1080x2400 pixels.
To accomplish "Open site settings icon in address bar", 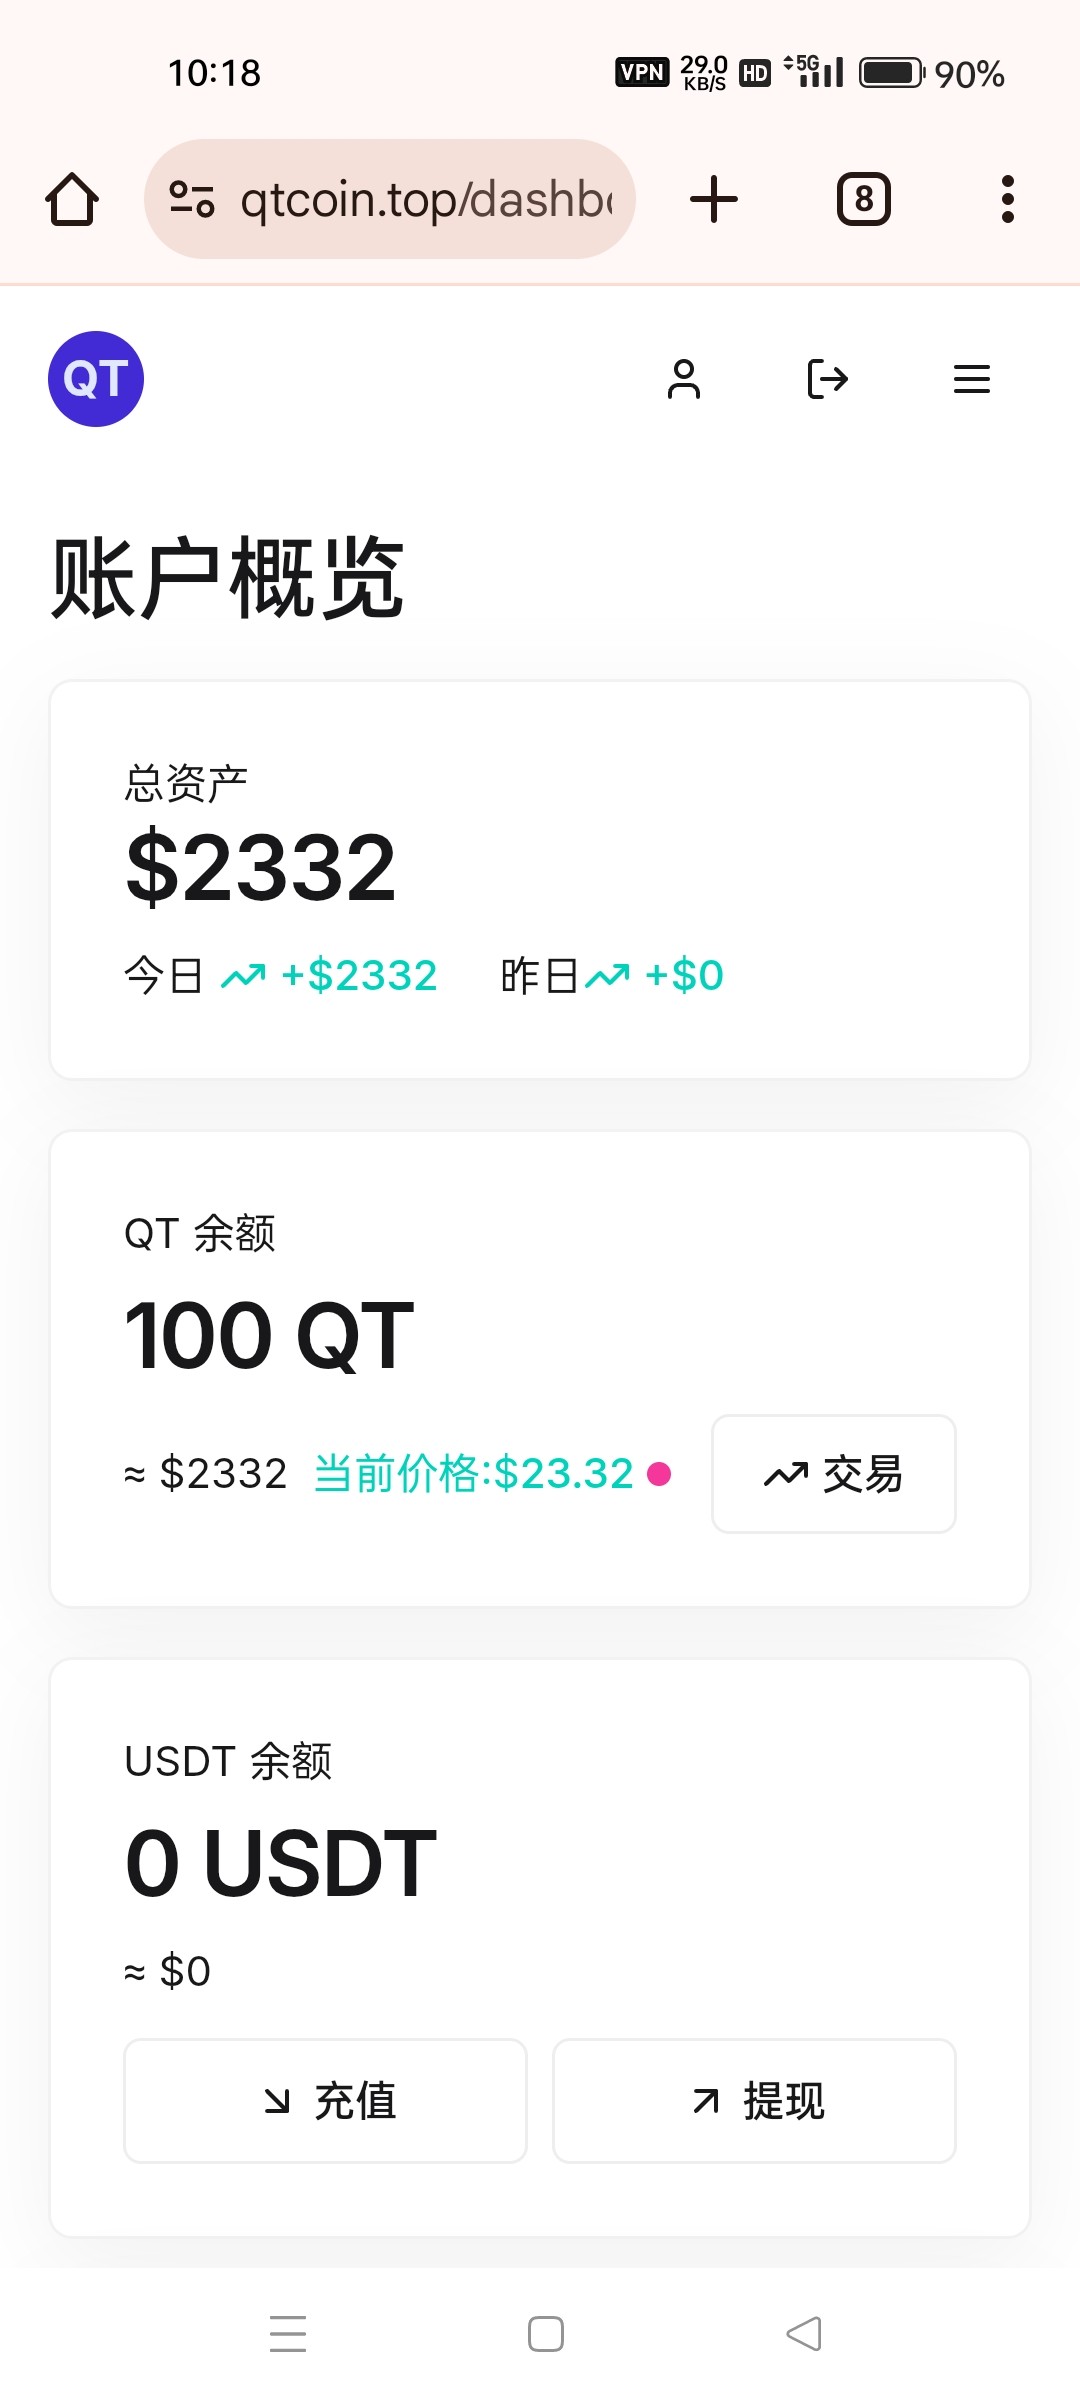I will click(x=191, y=199).
